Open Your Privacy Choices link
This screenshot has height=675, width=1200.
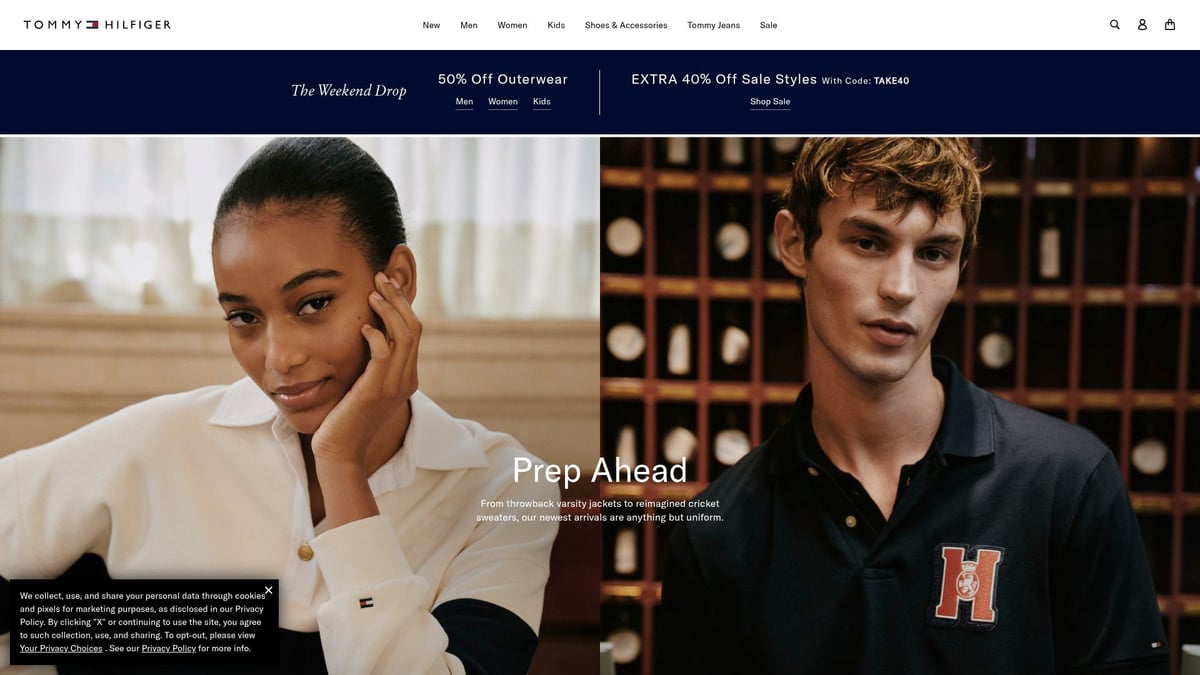61,649
